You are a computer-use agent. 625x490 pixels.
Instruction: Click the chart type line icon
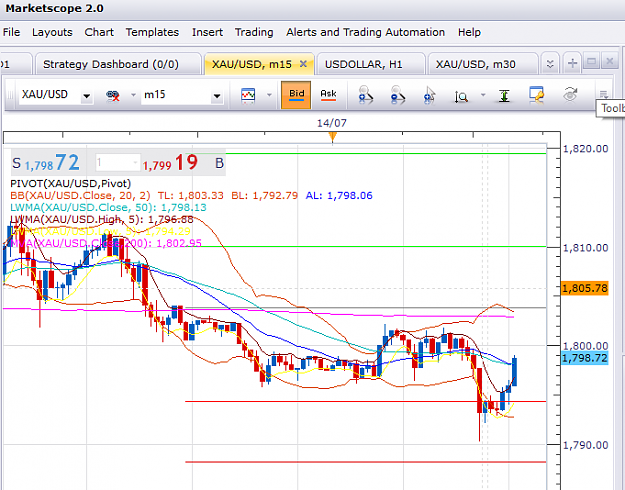tap(248, 95)
